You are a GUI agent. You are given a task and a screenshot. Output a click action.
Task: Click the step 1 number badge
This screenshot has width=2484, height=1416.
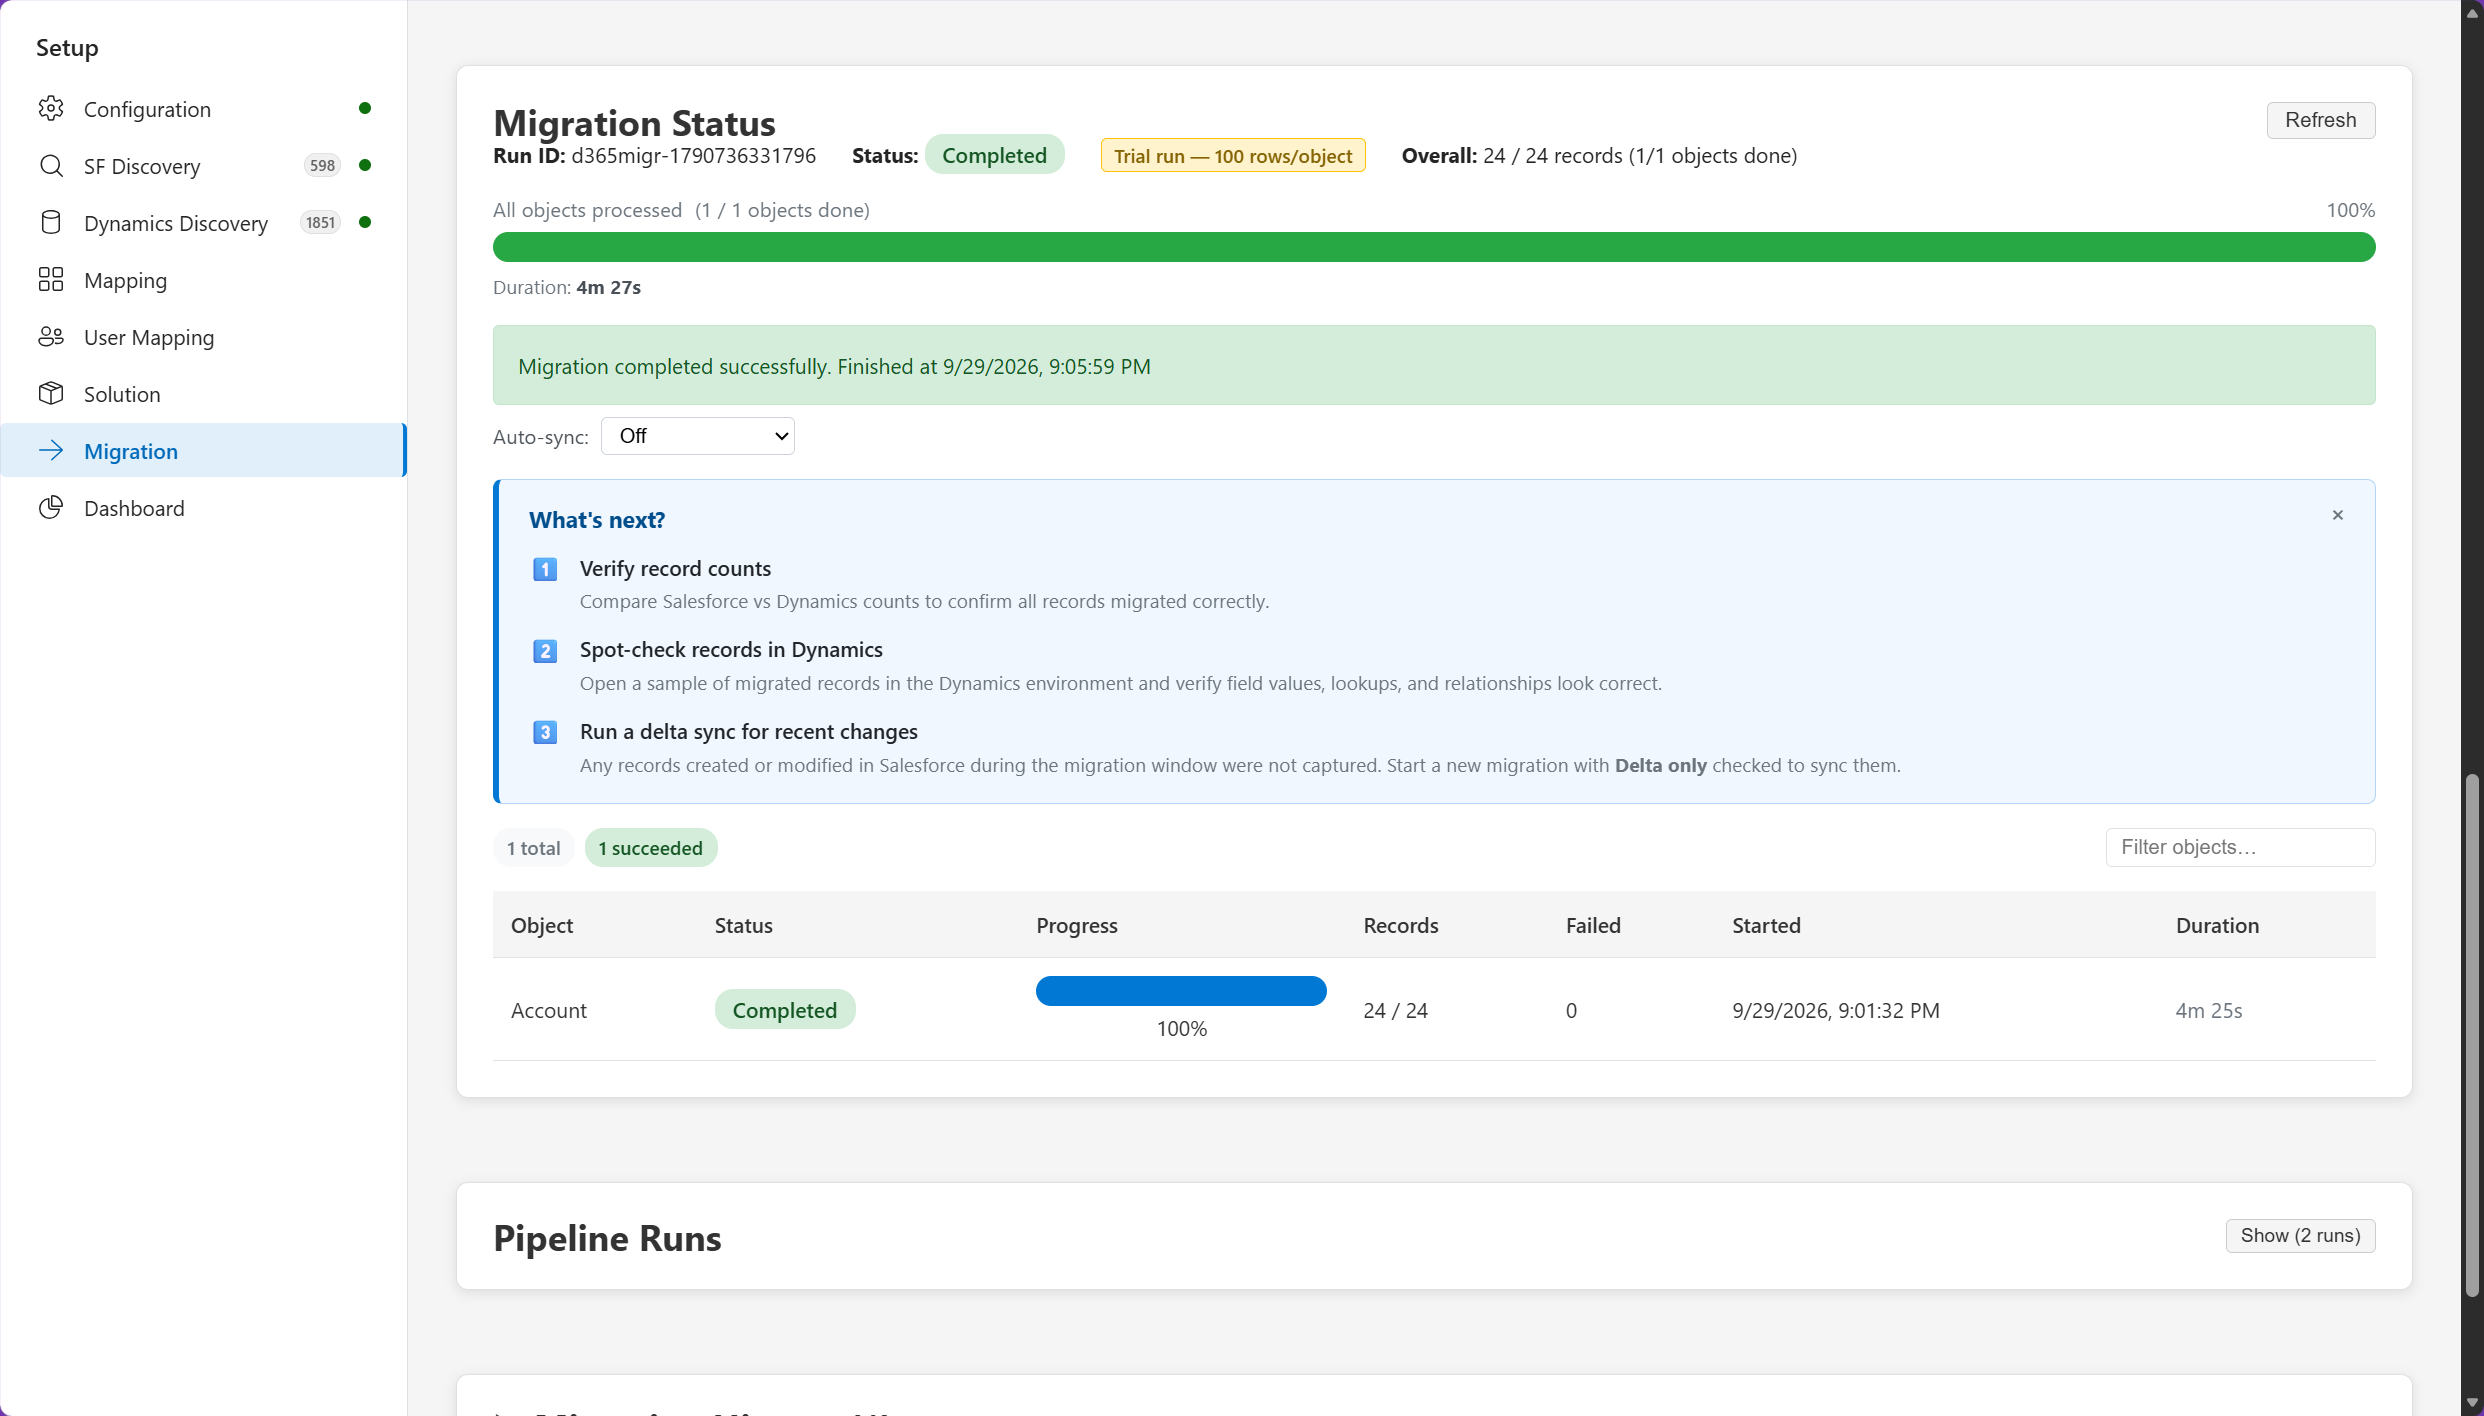tap(545, 569)
